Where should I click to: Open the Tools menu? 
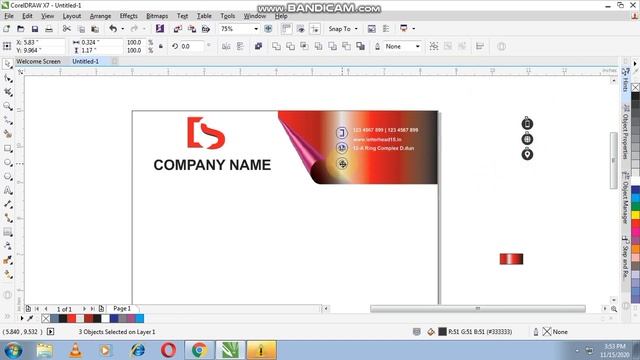pos(228,16)
